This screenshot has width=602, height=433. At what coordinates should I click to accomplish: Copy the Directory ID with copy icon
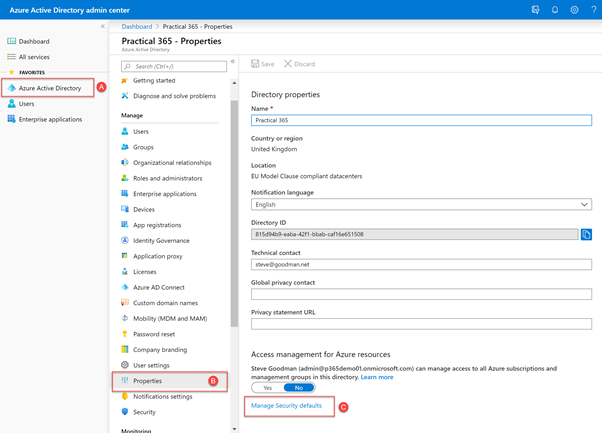click(x=586, y=234)
